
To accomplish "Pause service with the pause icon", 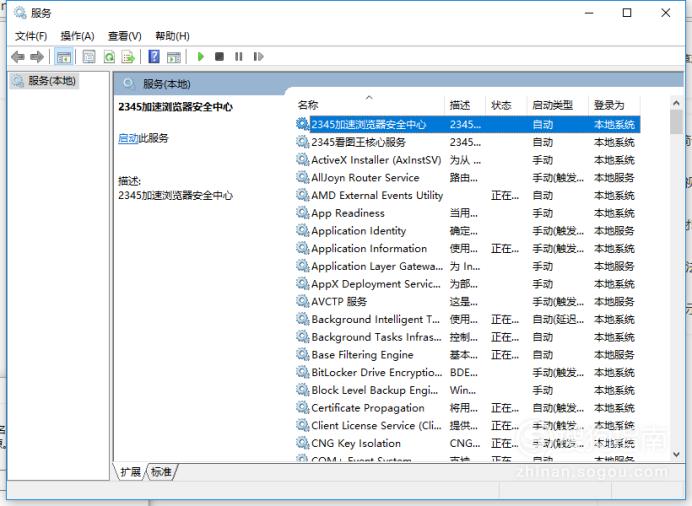I will click(x=239, y=56).
